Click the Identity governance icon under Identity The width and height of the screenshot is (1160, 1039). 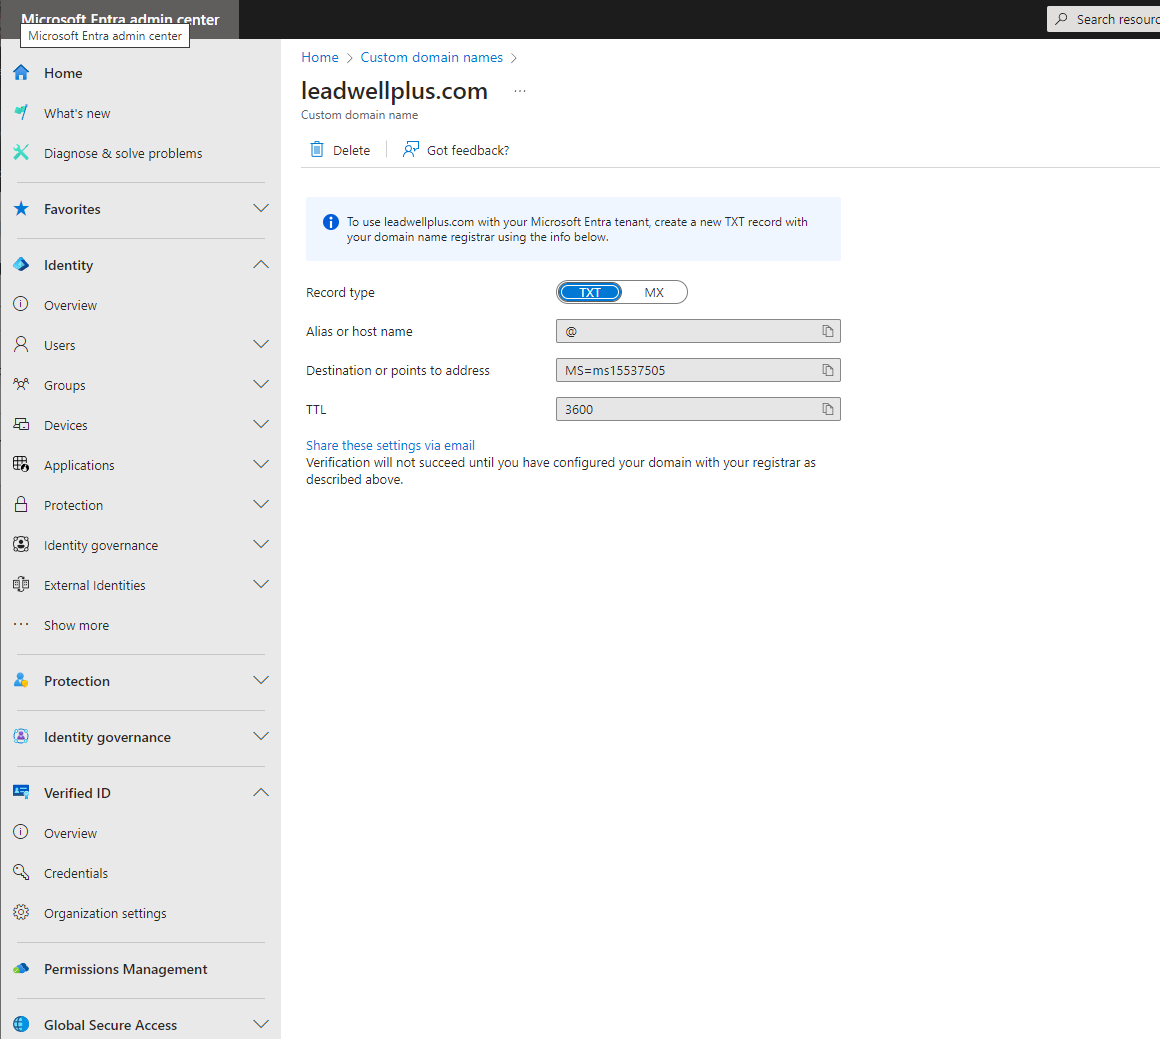pyautogui.click(x=21, y=544)
